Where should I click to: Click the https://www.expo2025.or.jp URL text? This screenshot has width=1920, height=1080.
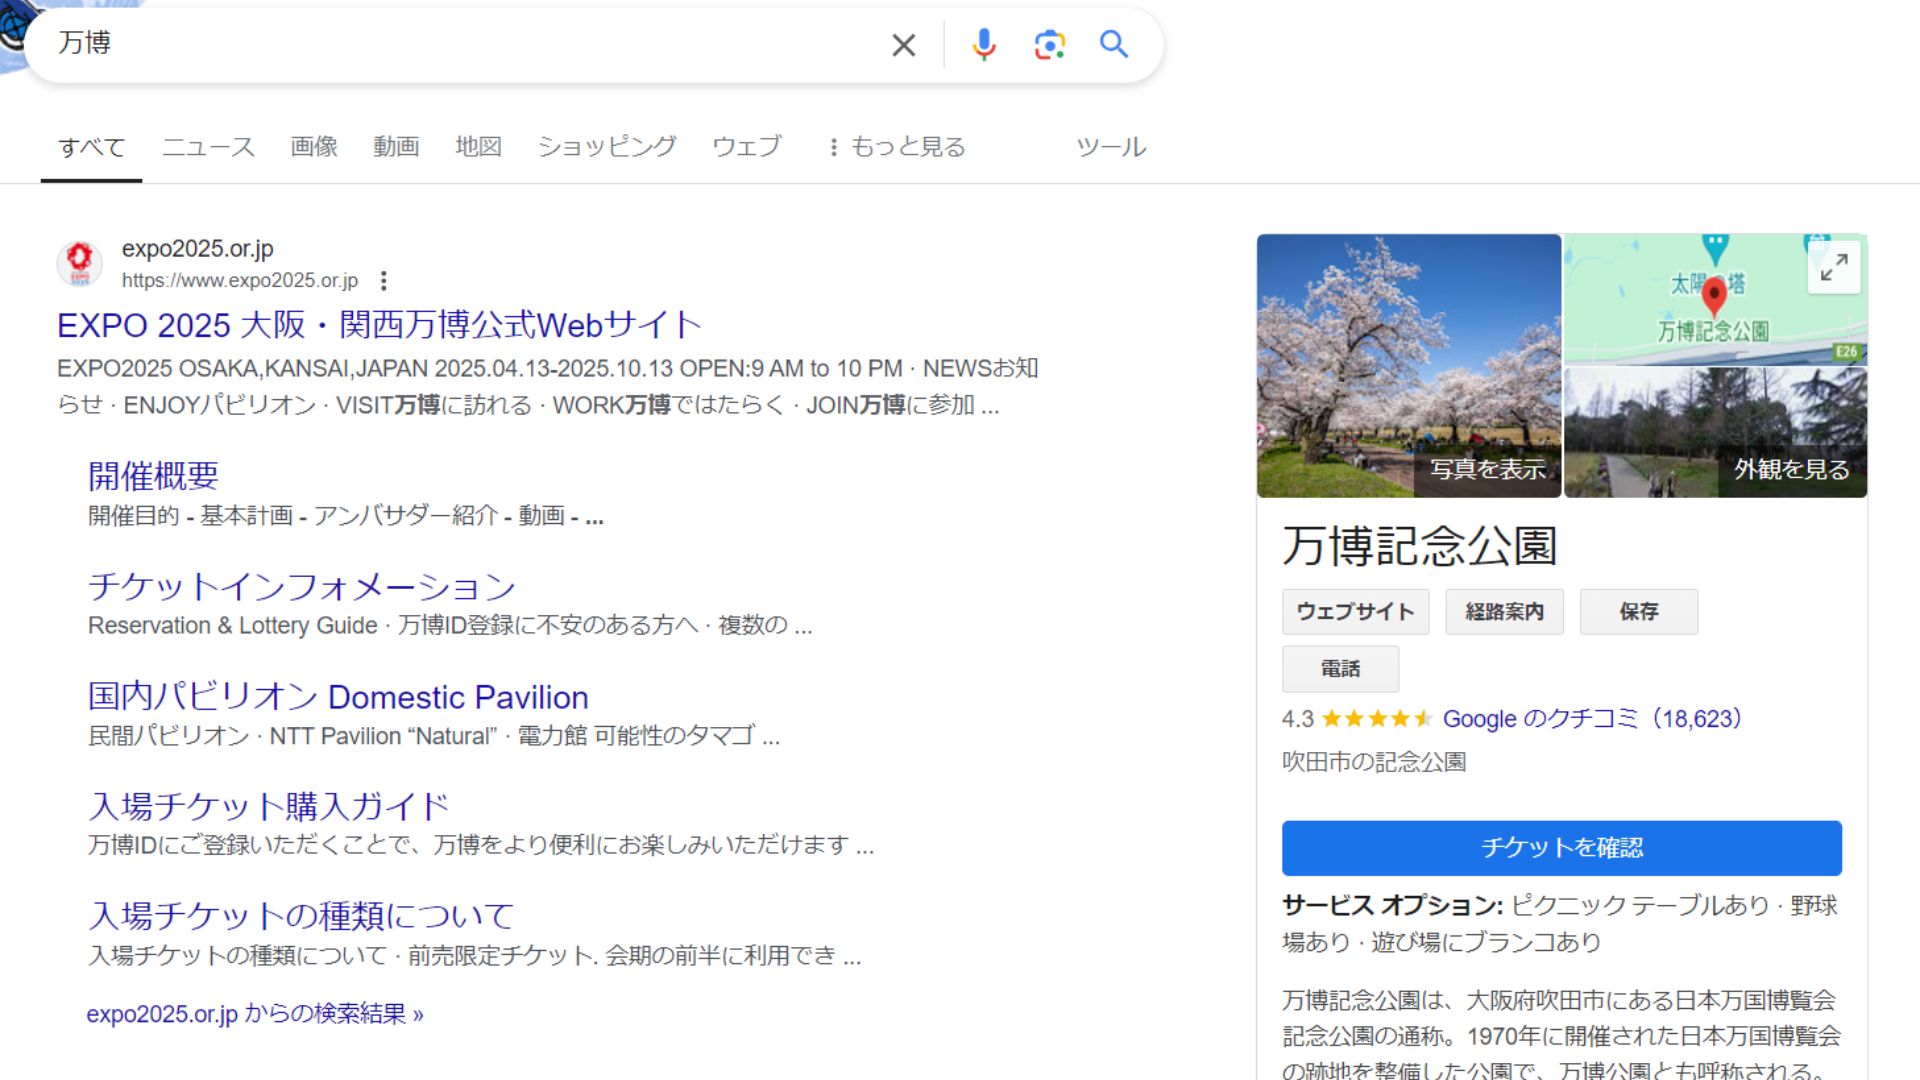pos(240,281)
